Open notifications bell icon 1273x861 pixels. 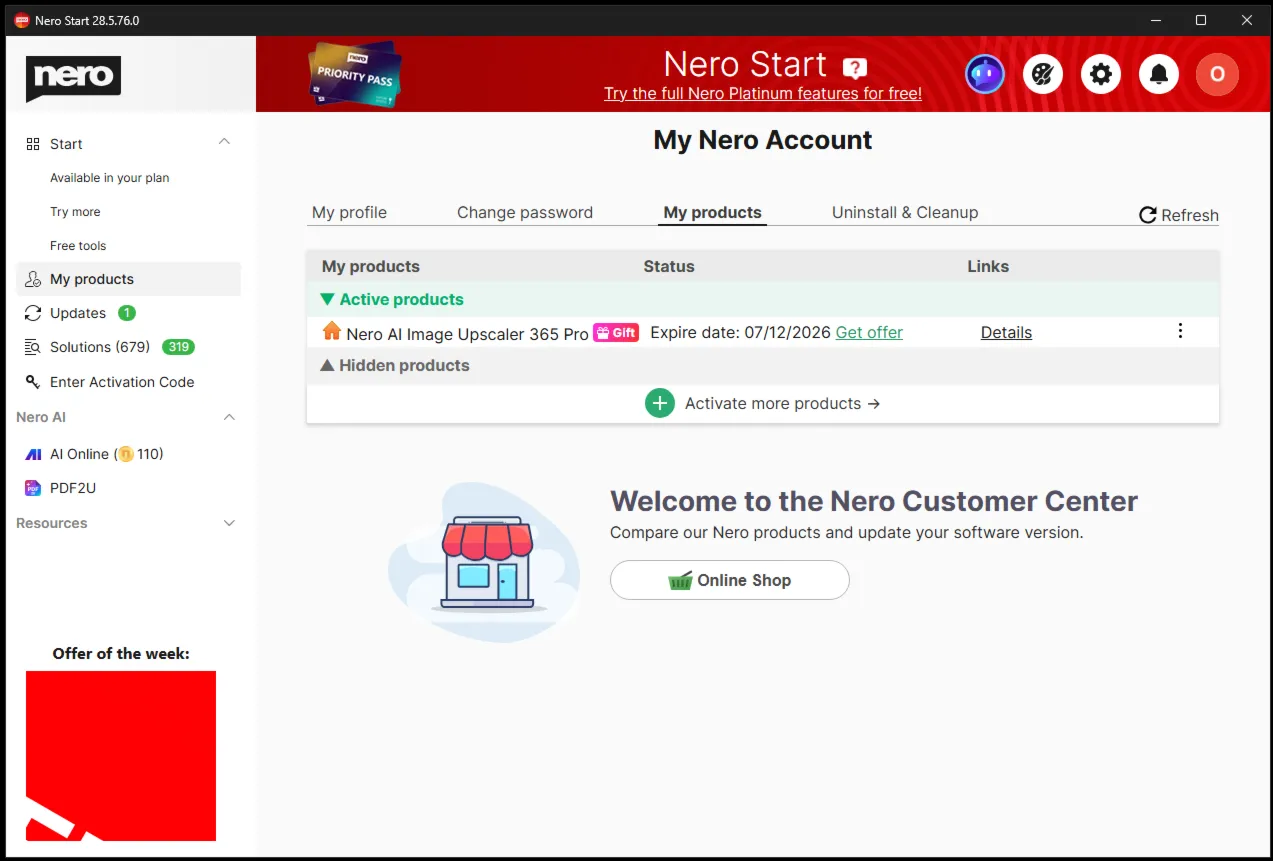click(x=1159, y=74)
